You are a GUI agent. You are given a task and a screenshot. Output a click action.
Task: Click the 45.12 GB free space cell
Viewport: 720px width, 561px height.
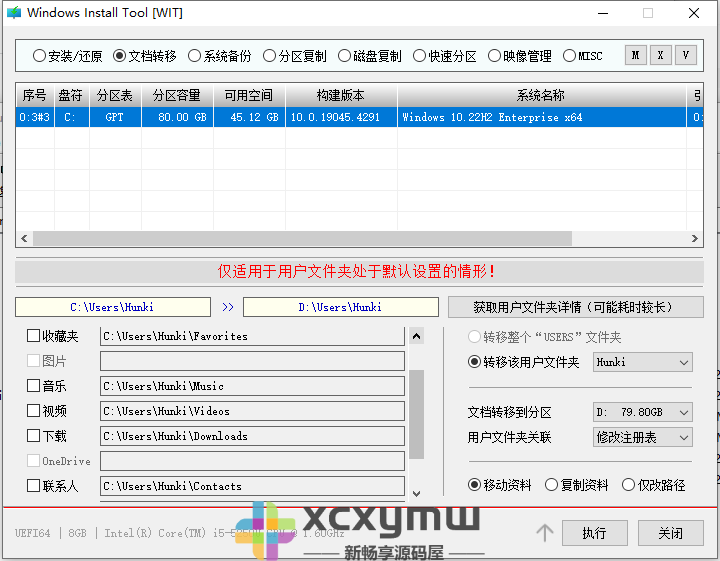(249, 117)
